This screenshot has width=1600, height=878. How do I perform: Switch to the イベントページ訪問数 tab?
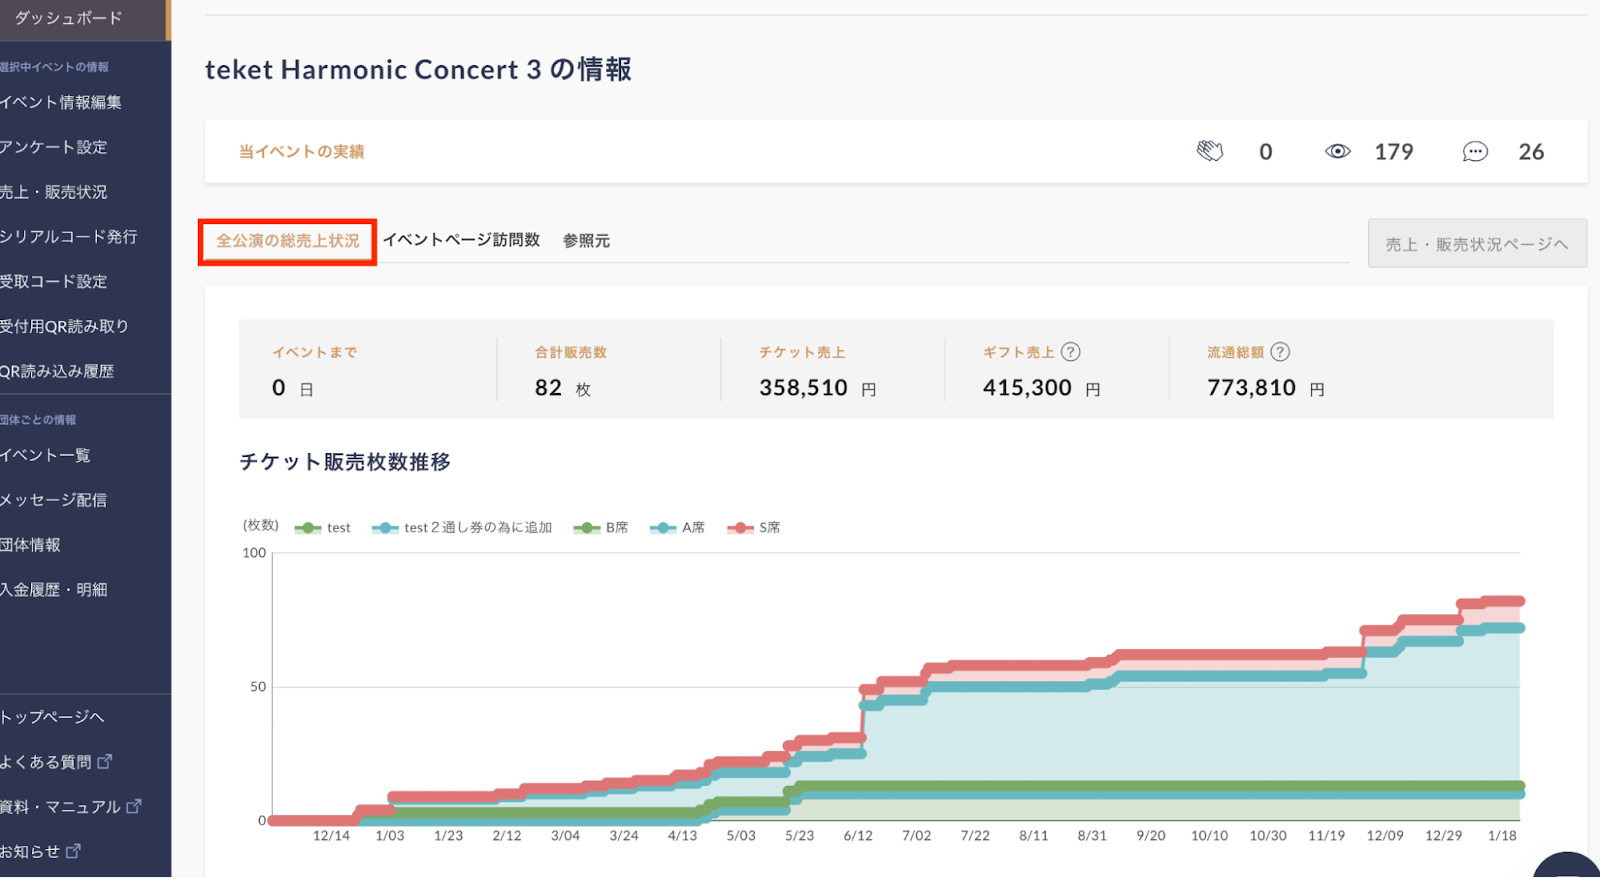pos(461,240)
